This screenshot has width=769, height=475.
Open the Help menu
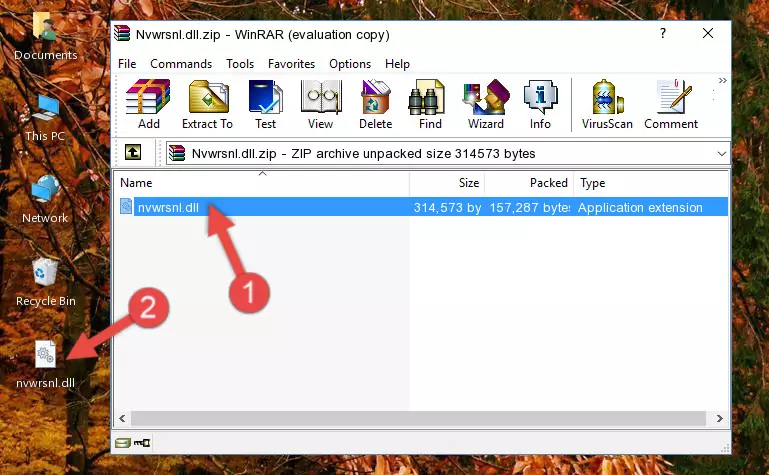pyautogui.click(x=397, y=64)
